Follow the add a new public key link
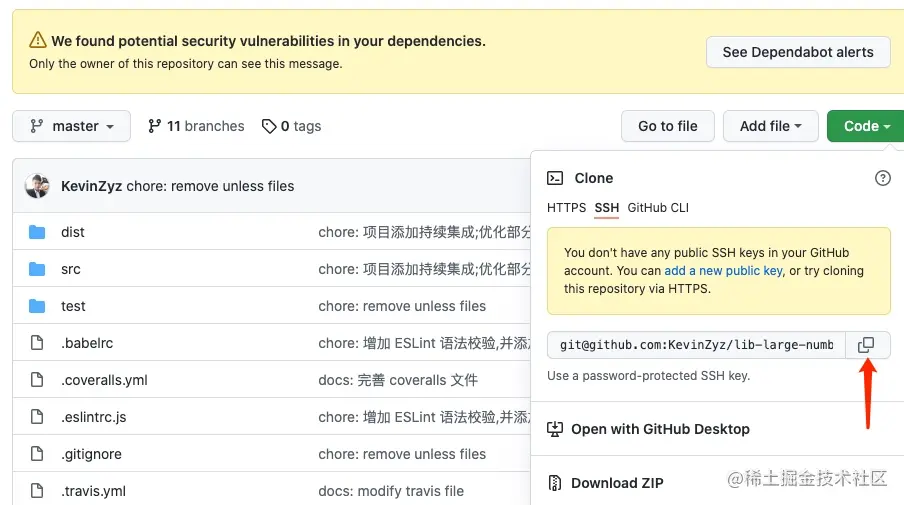The width and height of the screenshot is (904, 505). (x=724, y=271)
